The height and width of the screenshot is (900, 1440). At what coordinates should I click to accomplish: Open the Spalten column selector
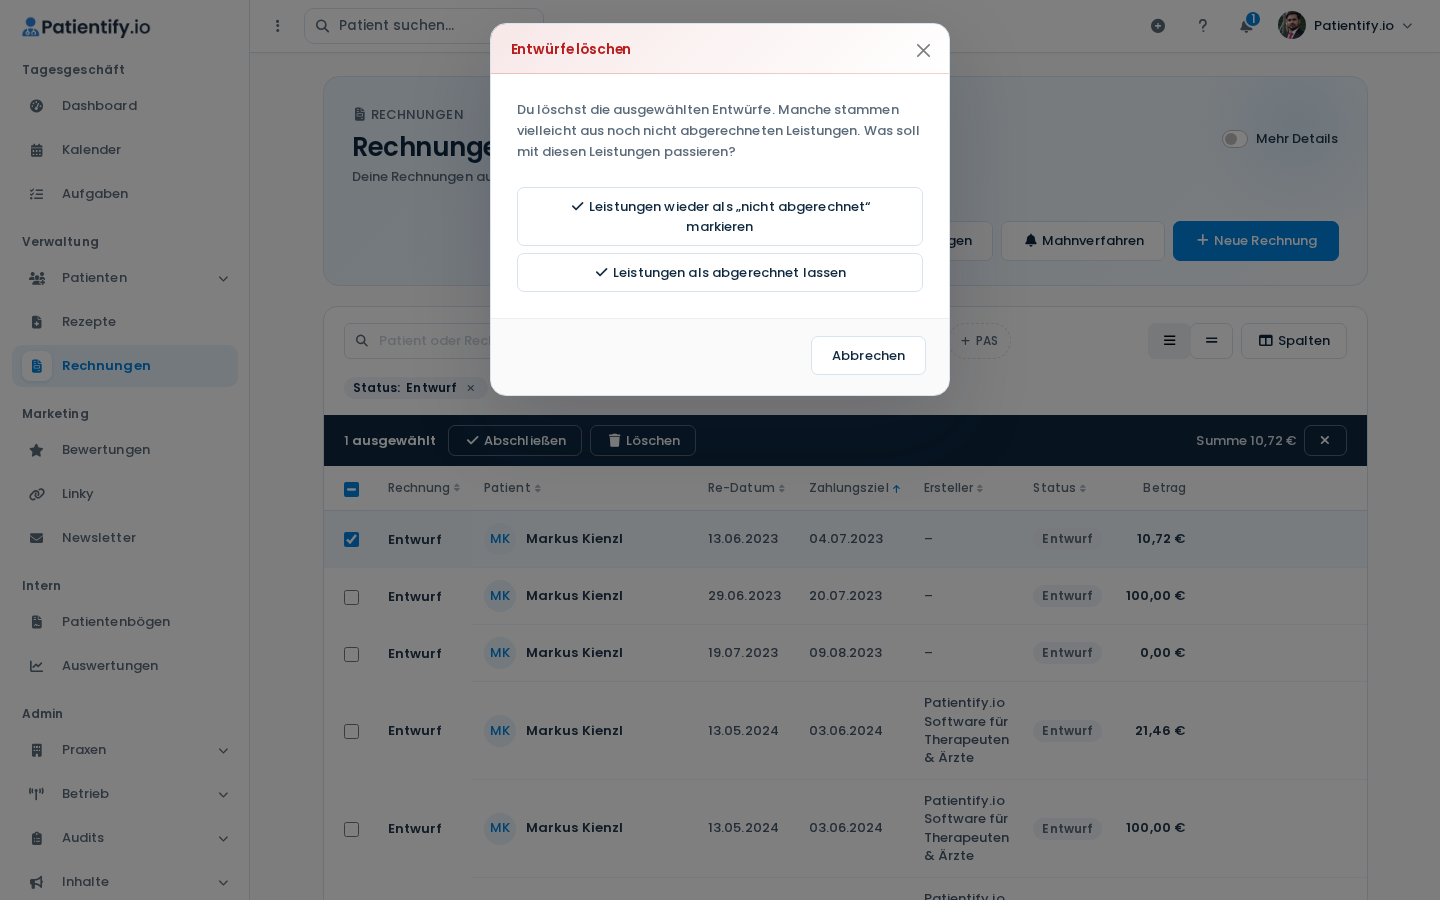pyautogui.click(x=1294, y=341)
